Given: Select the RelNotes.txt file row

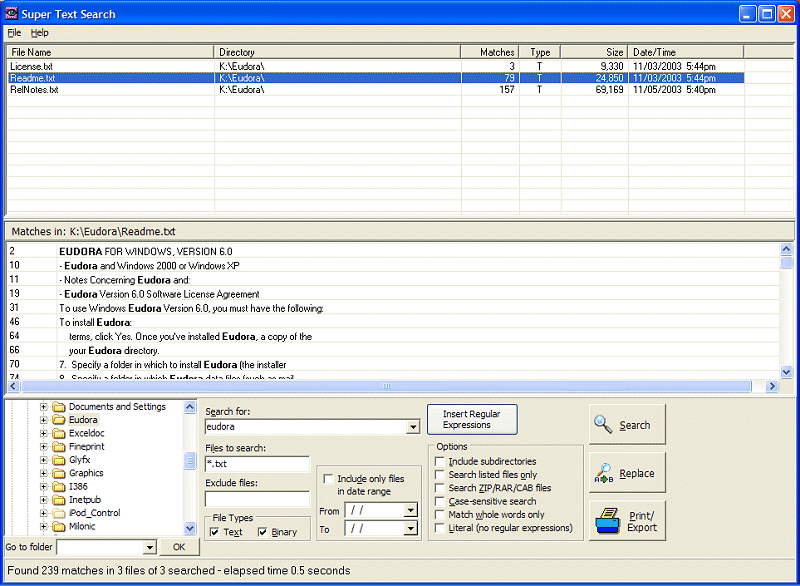Looking at the screenshot, I should pos(35,90).
